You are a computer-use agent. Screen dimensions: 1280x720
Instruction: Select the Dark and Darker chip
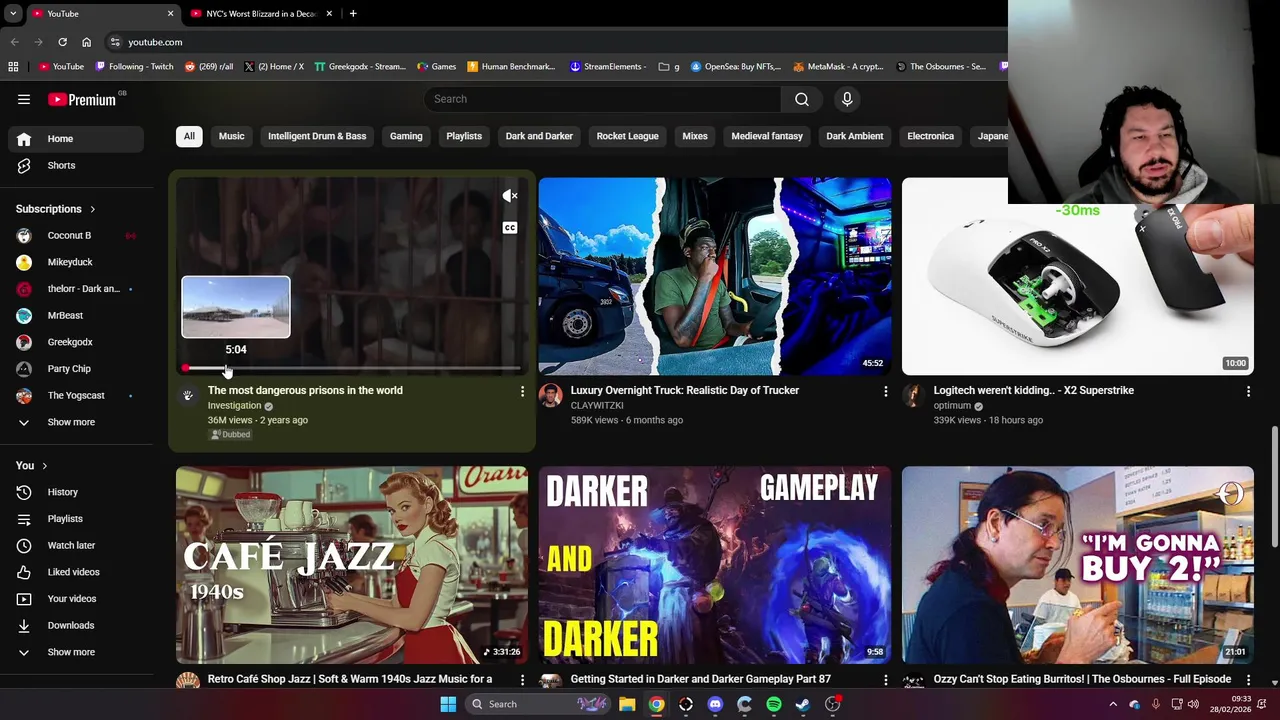[539, 136]
